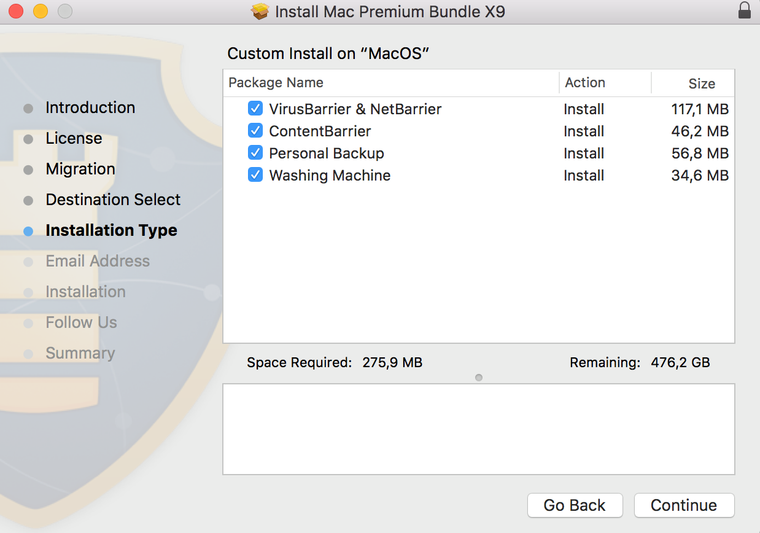Click the Migration step in sidebar
This screenshot has height=533, width=760.
[x=80, y=169]
